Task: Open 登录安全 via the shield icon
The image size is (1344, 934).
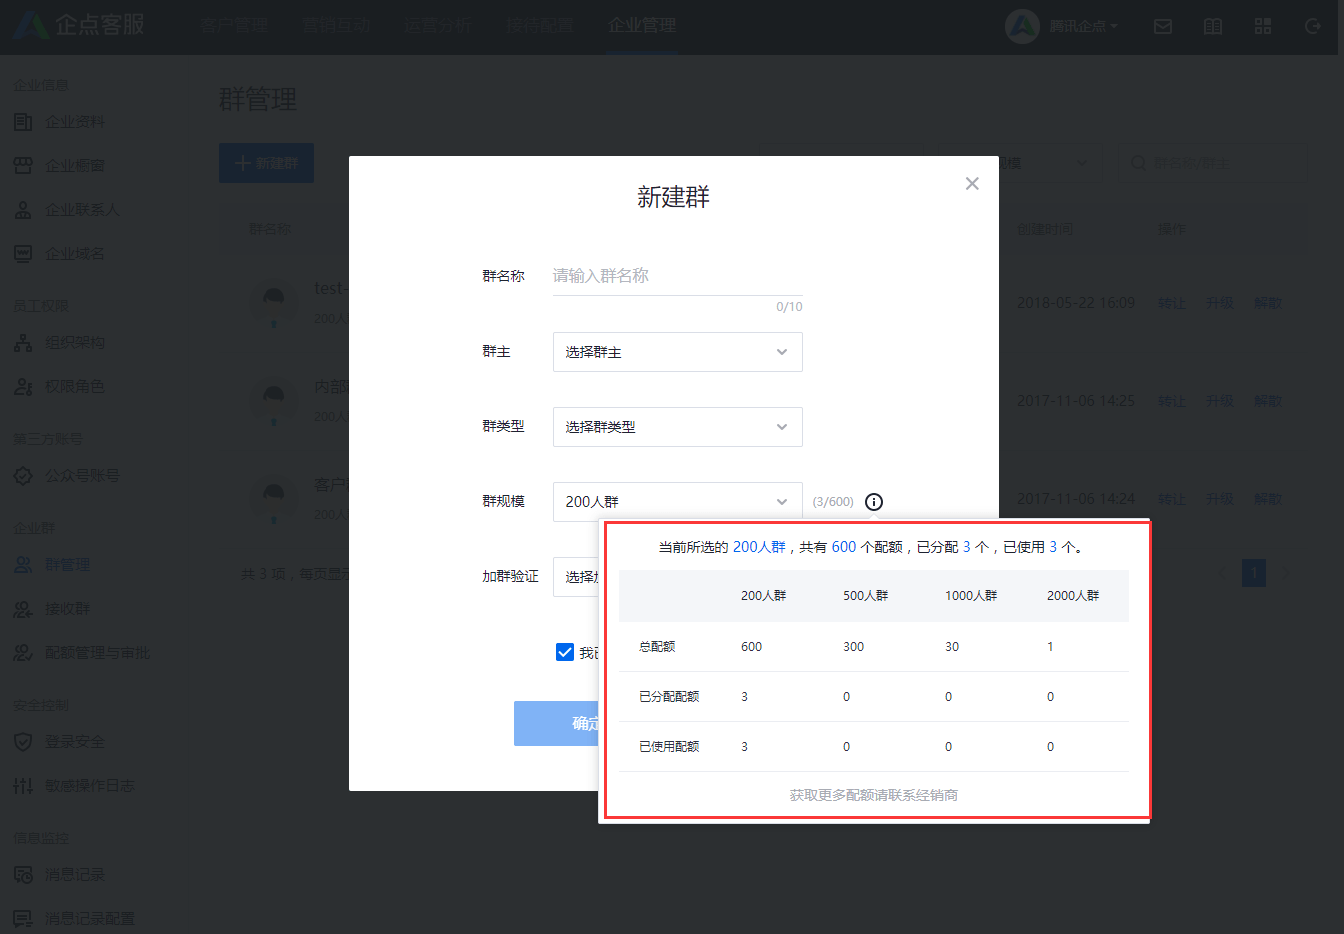Action: [22, 742]
